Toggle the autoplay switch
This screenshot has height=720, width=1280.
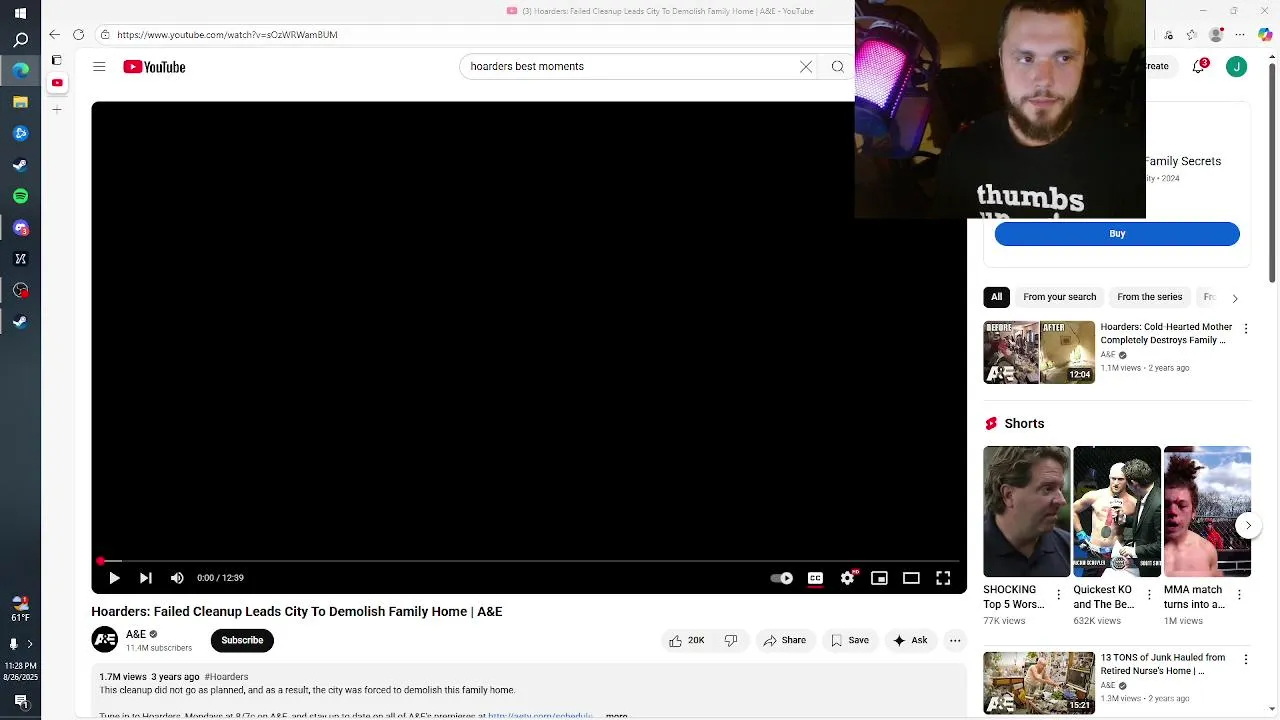(782, 578)
